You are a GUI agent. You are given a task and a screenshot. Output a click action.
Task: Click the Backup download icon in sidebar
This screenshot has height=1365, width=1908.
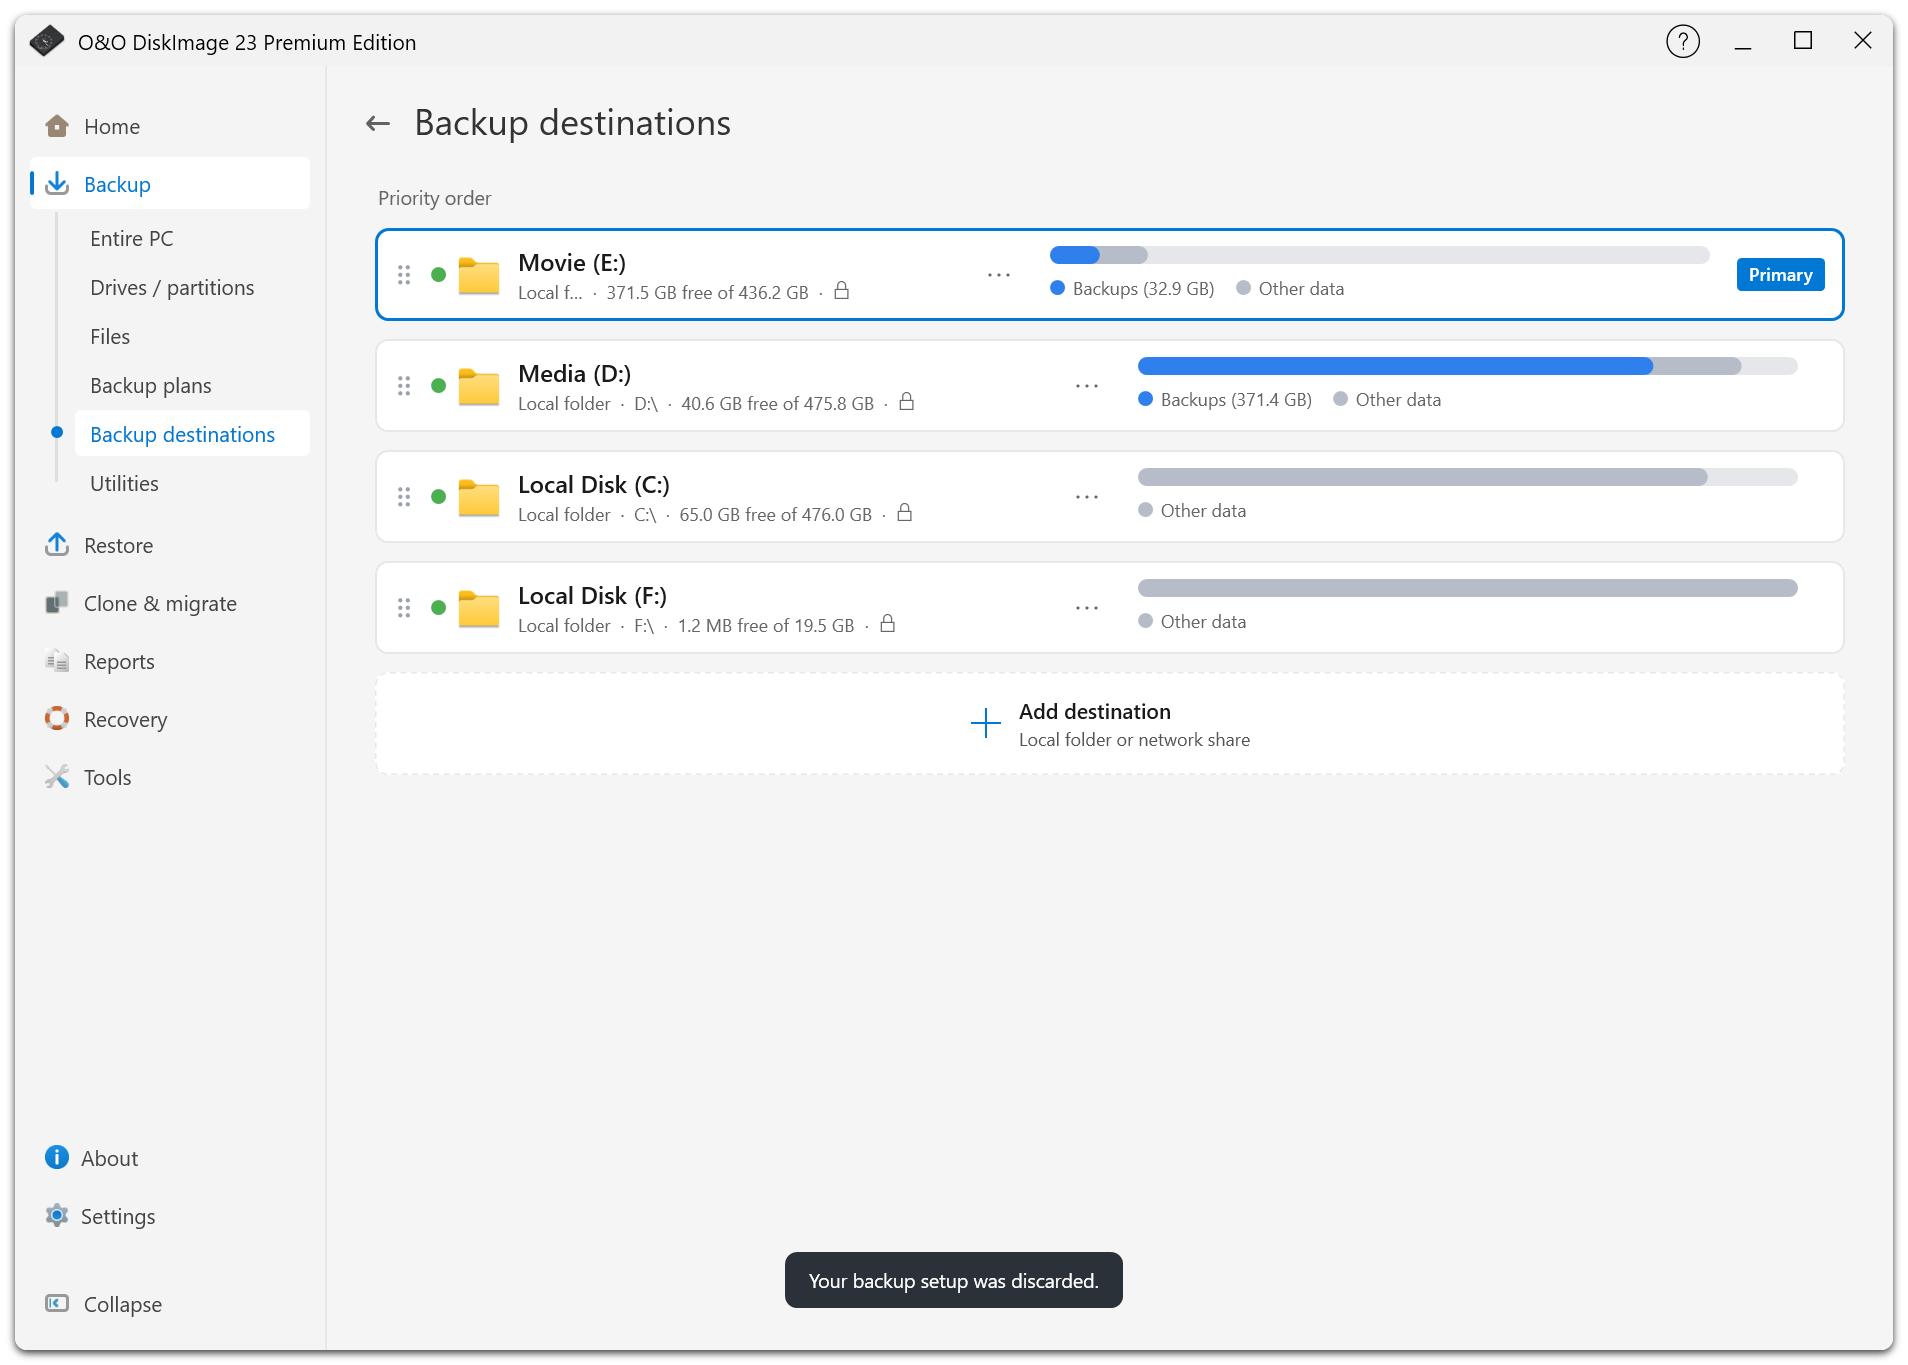point(57,184)
